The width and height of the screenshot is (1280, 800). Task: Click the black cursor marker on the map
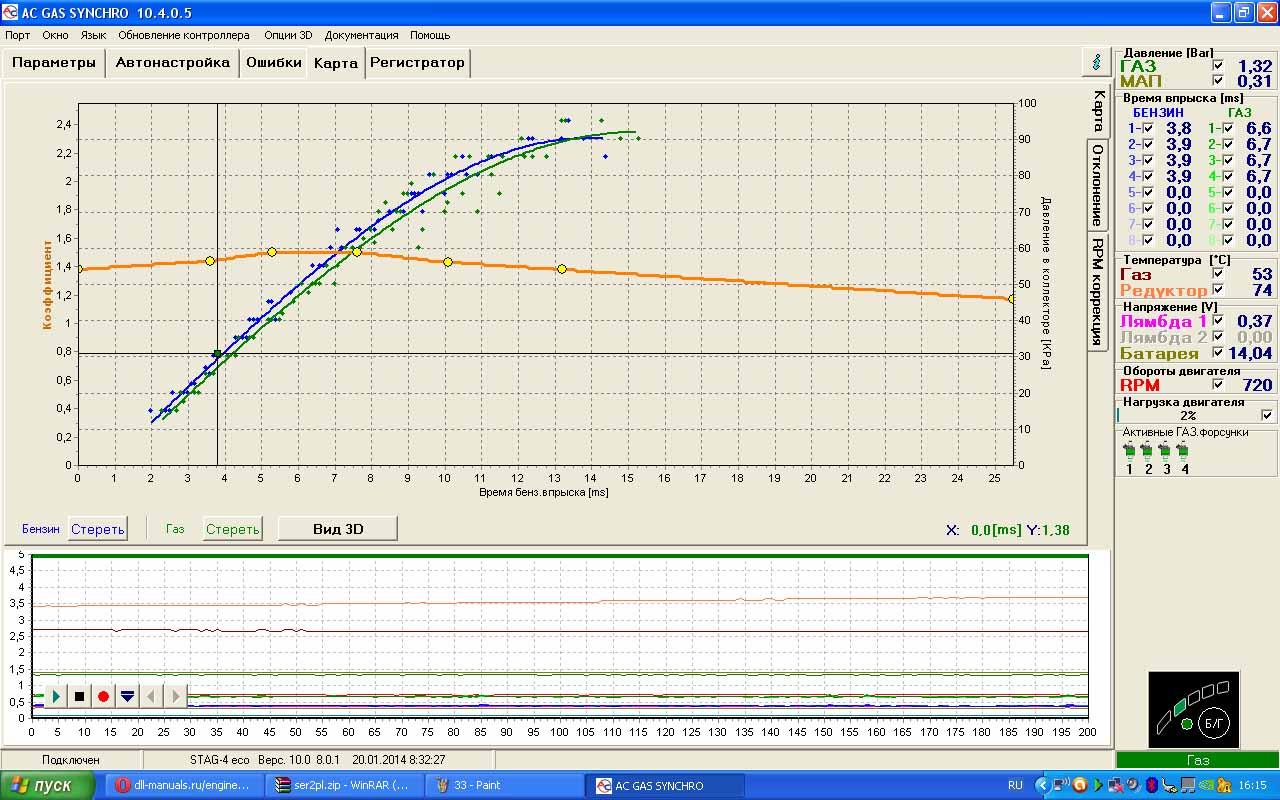tap(217, 354)
